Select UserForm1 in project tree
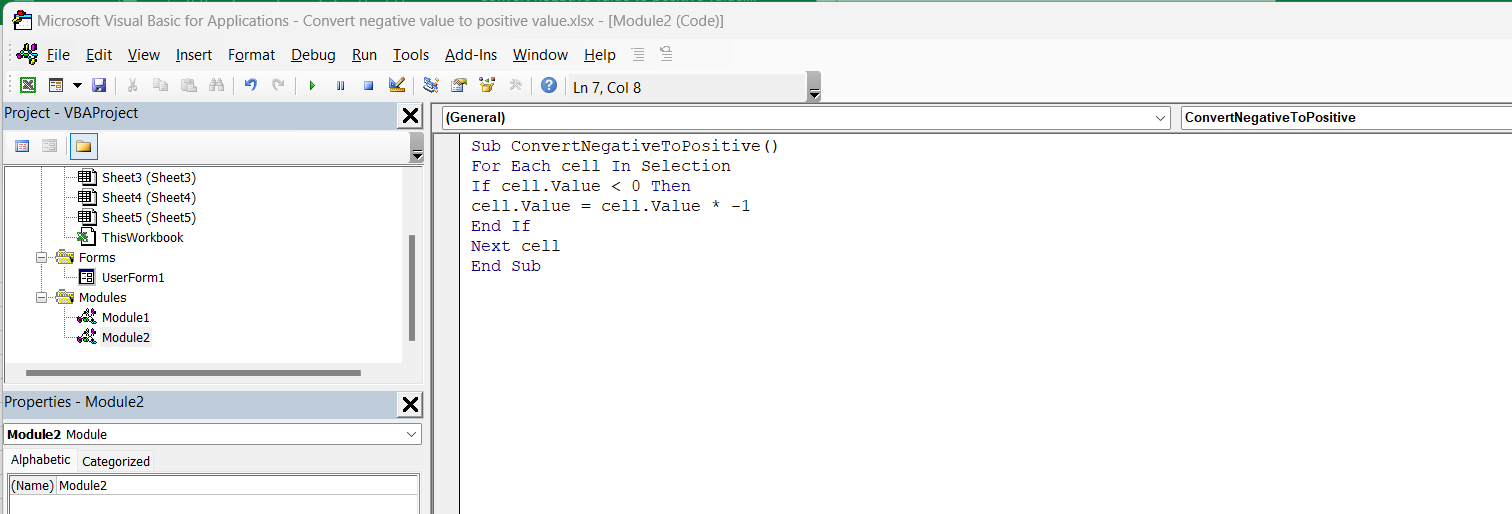The width and height of the screenshot is (1512, 514). 132,277
